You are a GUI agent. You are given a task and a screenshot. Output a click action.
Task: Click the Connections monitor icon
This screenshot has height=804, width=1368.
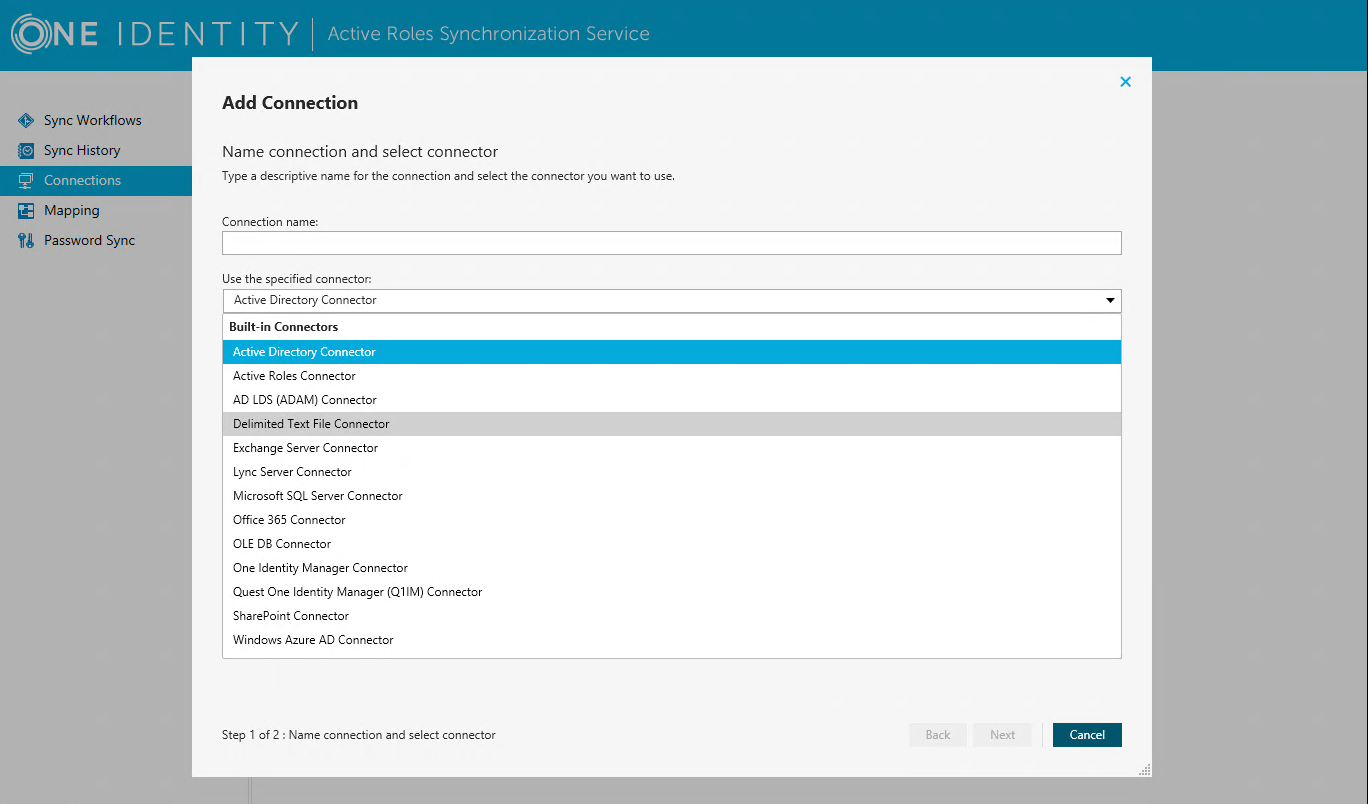point(26,180)
